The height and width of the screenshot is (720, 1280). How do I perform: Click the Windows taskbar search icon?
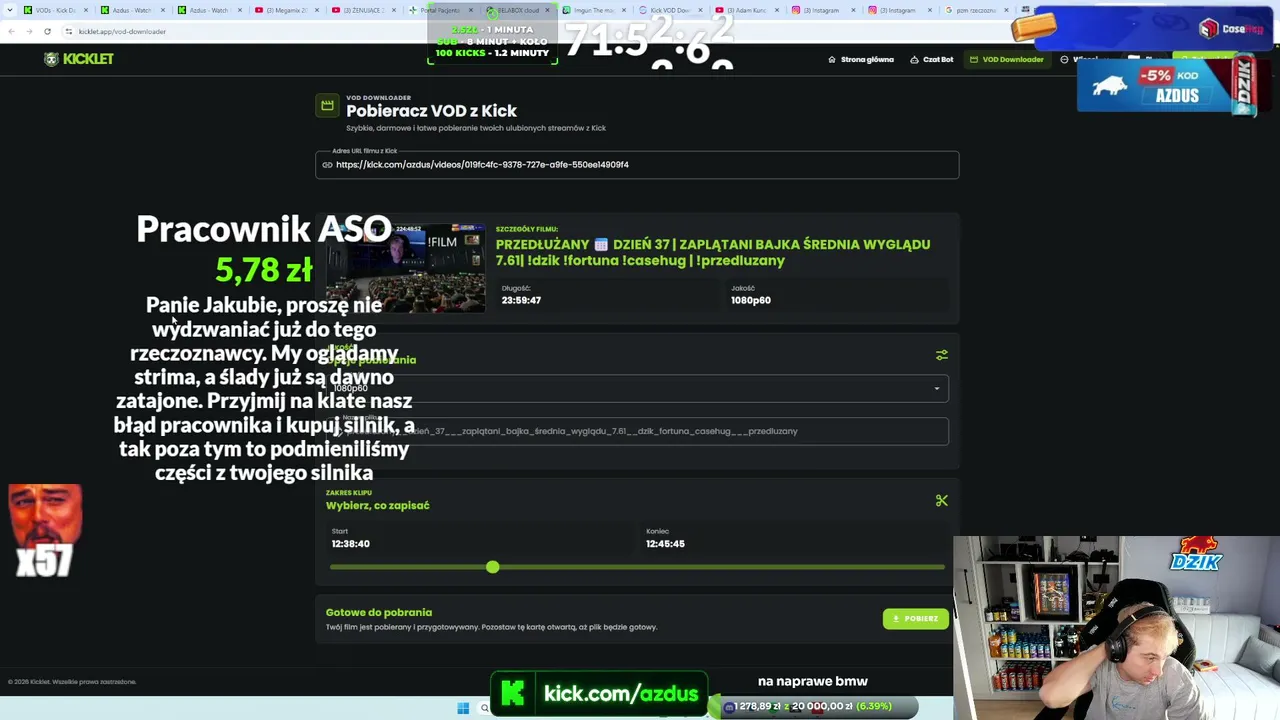click(485, 708)
